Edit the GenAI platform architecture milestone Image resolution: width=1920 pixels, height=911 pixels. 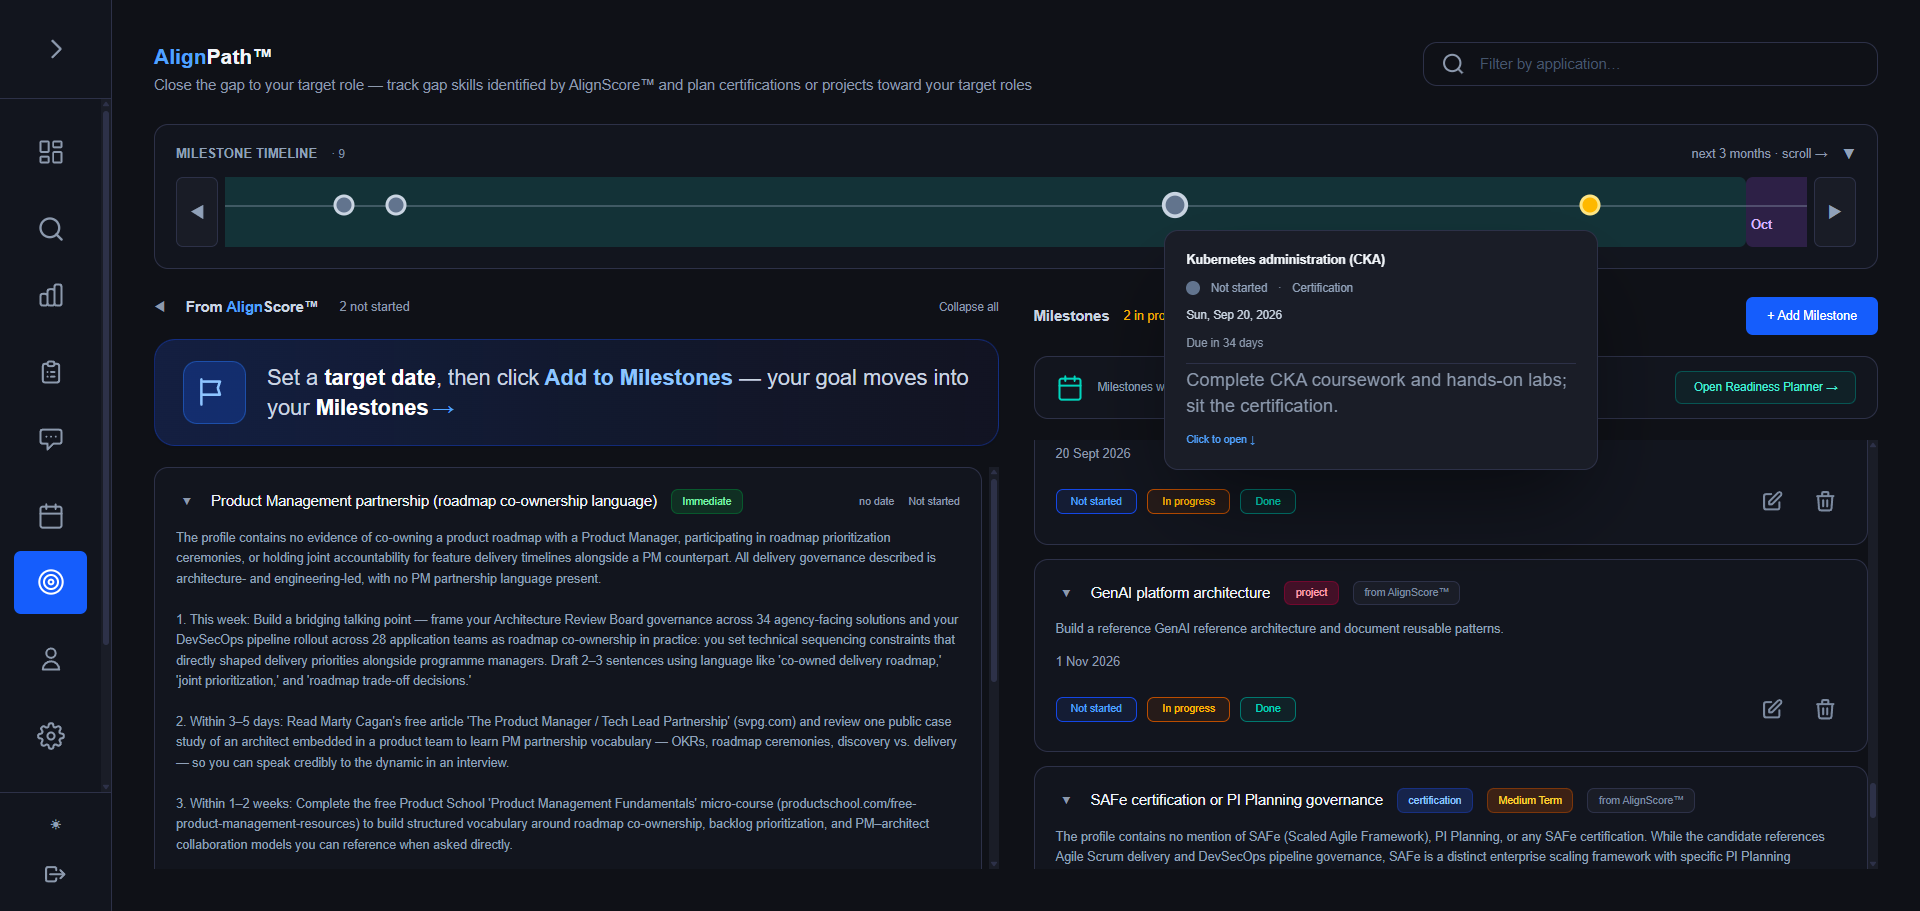coord(1772,709)
